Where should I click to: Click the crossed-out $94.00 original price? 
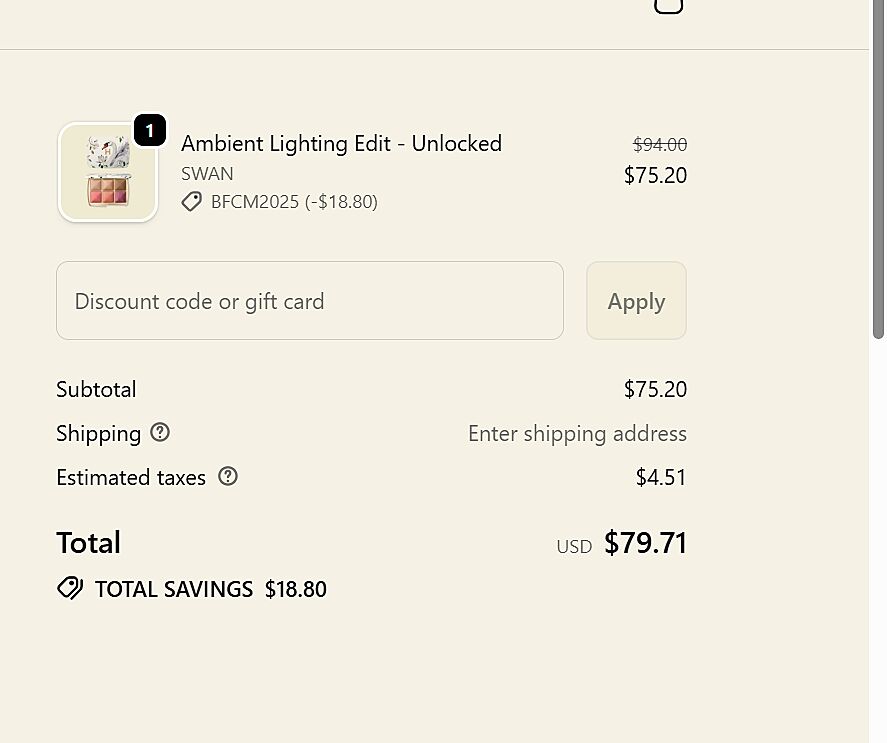[660, 145]
